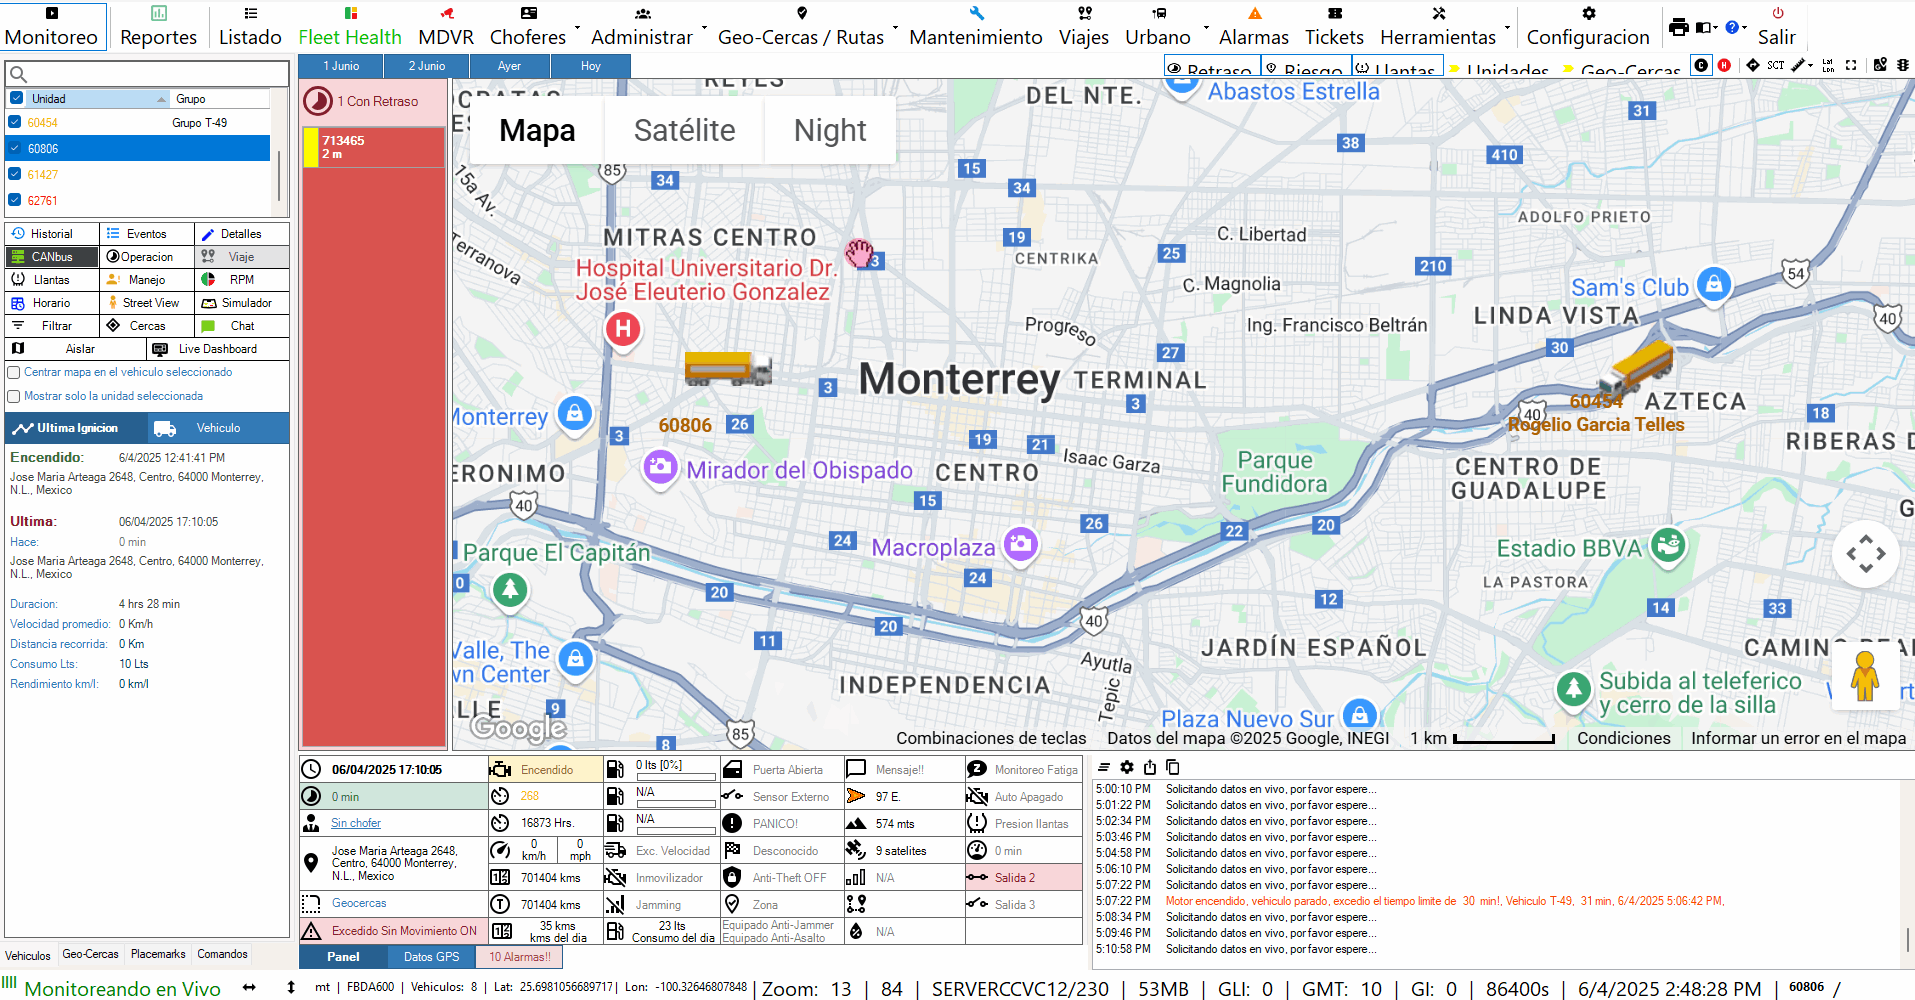Click the Sin chofer link
The width and height of the screenshot is (1915, 1000).
click(356, 823)
